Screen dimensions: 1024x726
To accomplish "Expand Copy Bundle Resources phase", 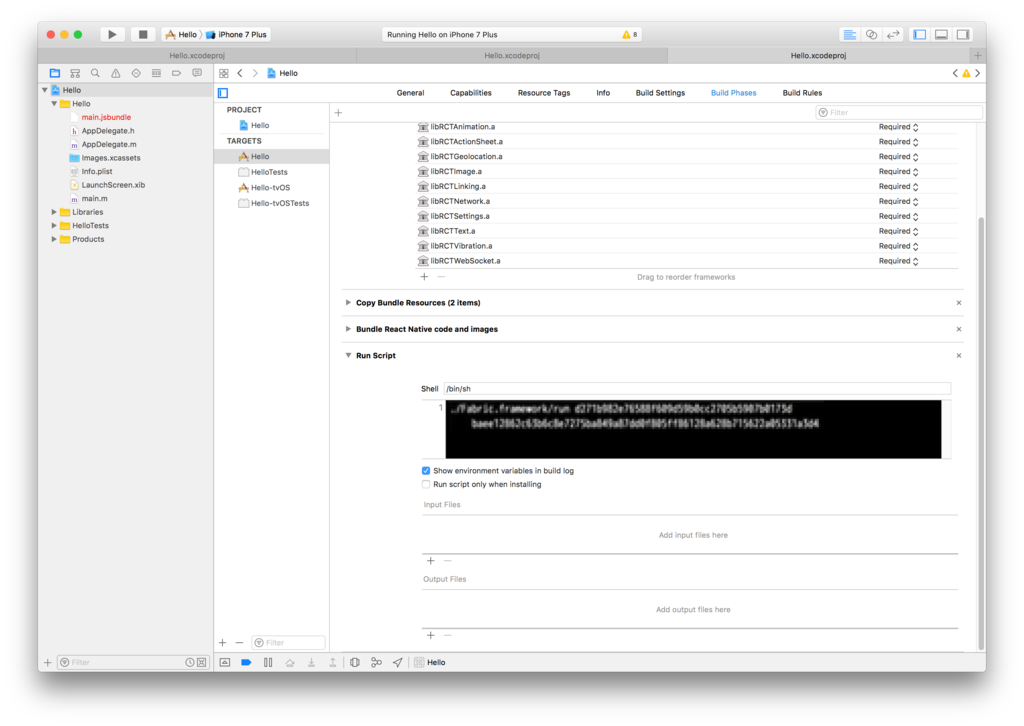I will coord(348,303).
